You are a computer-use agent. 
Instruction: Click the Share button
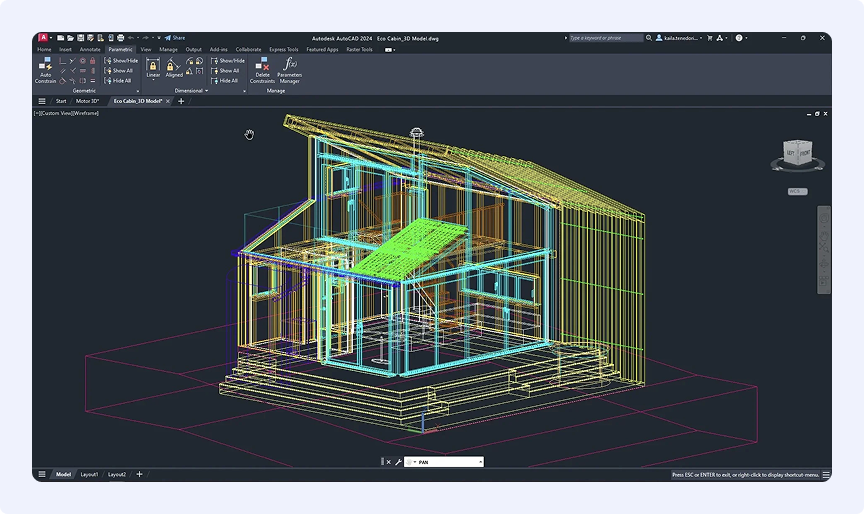point(175,38)
